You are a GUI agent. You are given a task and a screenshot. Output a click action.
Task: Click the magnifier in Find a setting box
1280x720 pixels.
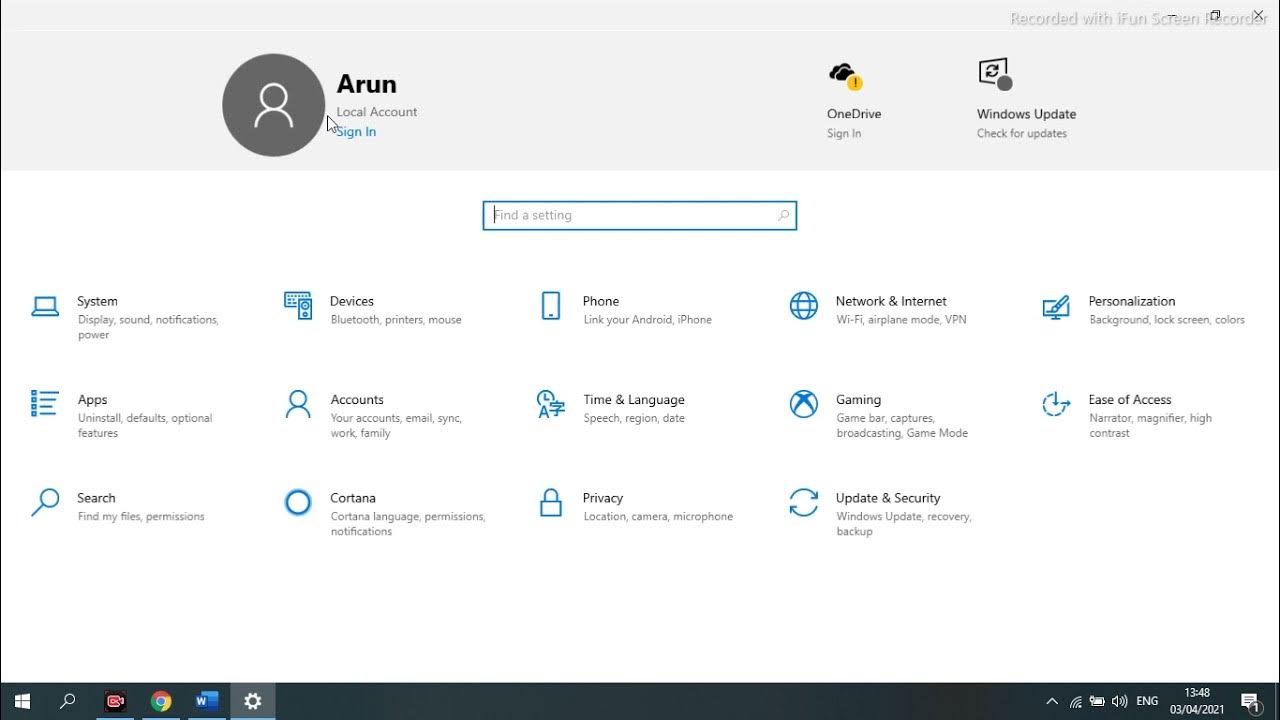783,215
